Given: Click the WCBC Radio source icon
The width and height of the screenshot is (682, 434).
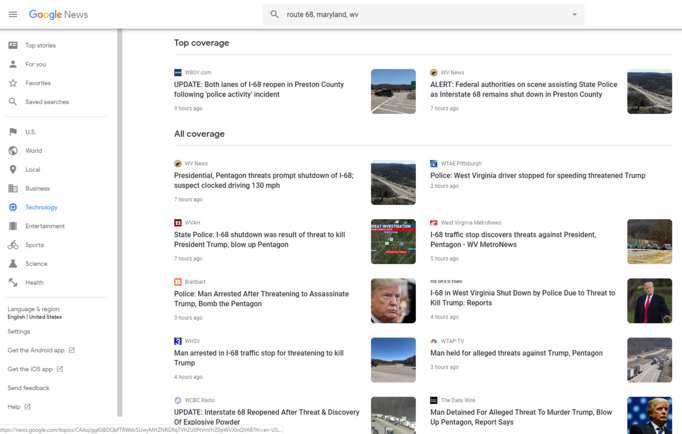Looking at the screenshot, I should pyautogui.click(x=177, y=400).
